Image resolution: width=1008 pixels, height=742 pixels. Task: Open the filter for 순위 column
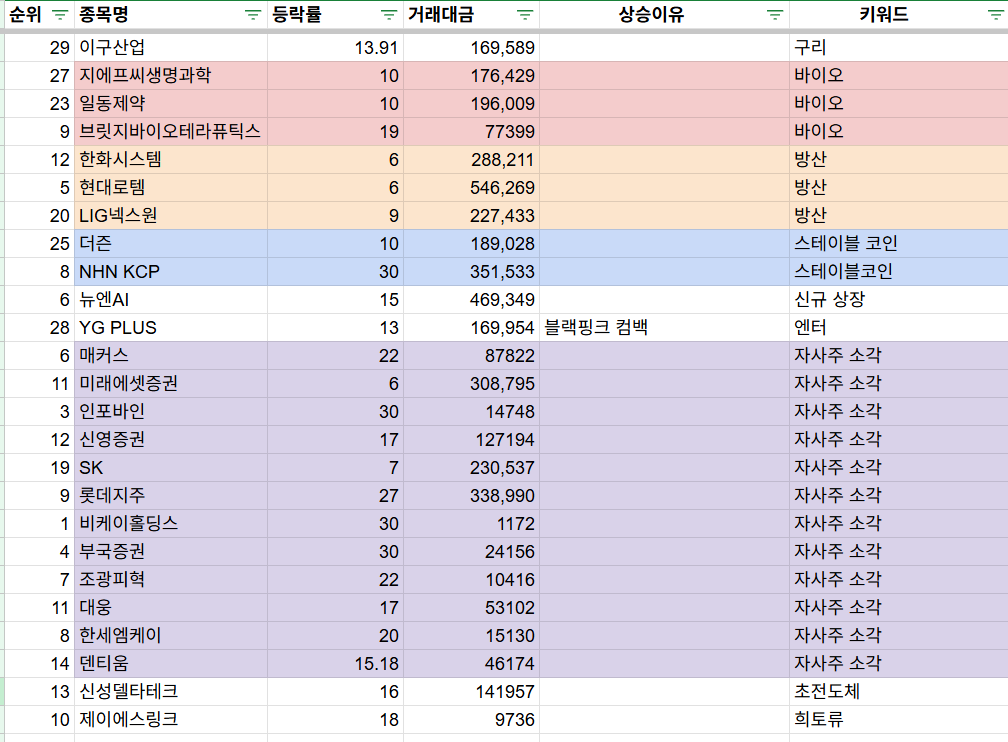60,15
